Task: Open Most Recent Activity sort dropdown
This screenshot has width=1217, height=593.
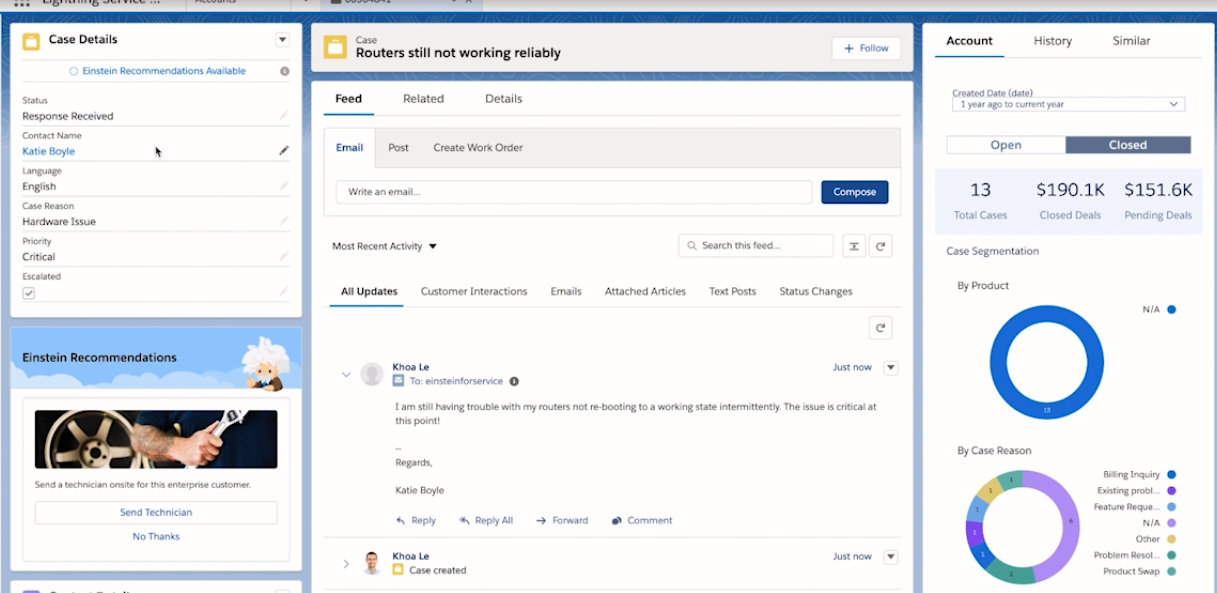Action: tap(385, 246)
